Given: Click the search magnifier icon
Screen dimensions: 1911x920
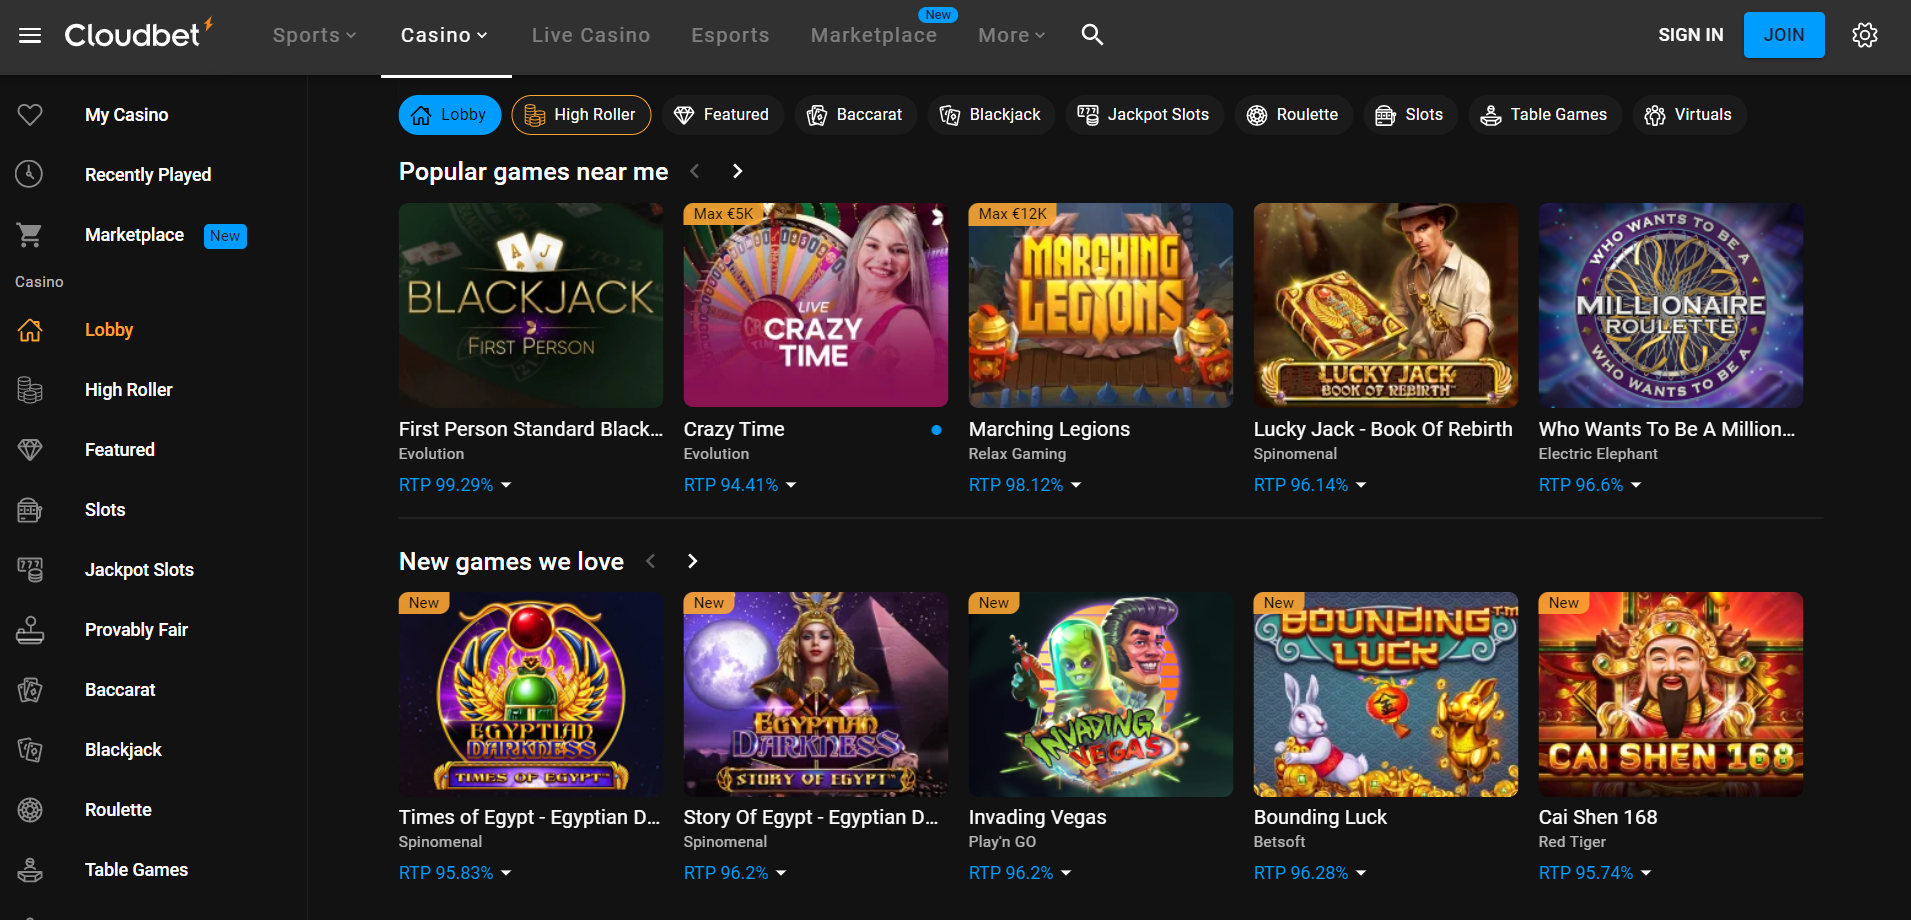Looking at the screenshot, I should click(1092, 35).
